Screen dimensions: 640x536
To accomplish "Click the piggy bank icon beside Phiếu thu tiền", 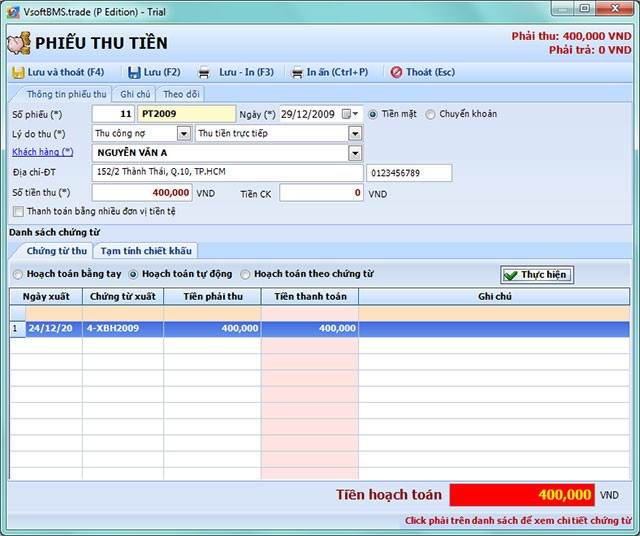I will pyautogui.click(x=18, y=43).
